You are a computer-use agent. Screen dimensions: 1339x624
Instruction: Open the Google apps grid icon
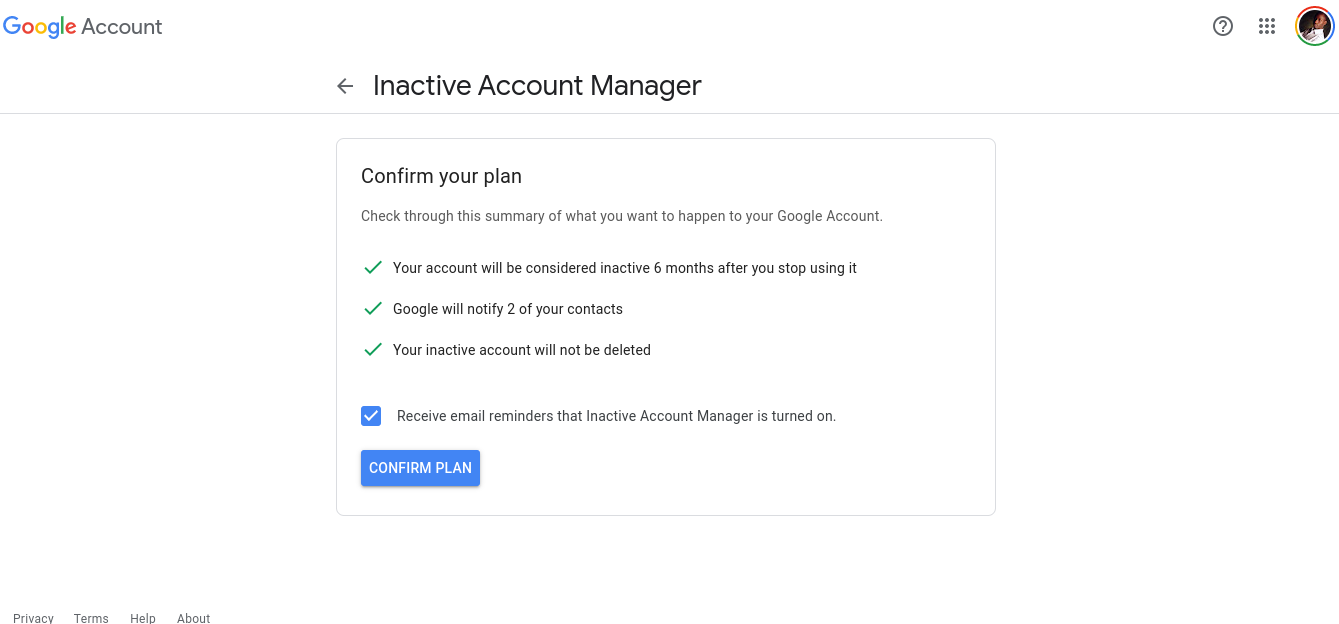tap(1266, 27)
